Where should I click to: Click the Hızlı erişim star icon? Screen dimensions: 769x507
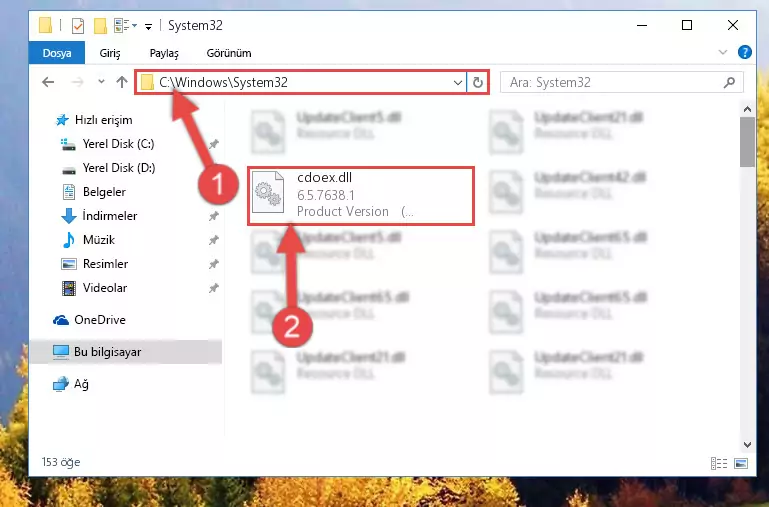click(x=62, y=120)
